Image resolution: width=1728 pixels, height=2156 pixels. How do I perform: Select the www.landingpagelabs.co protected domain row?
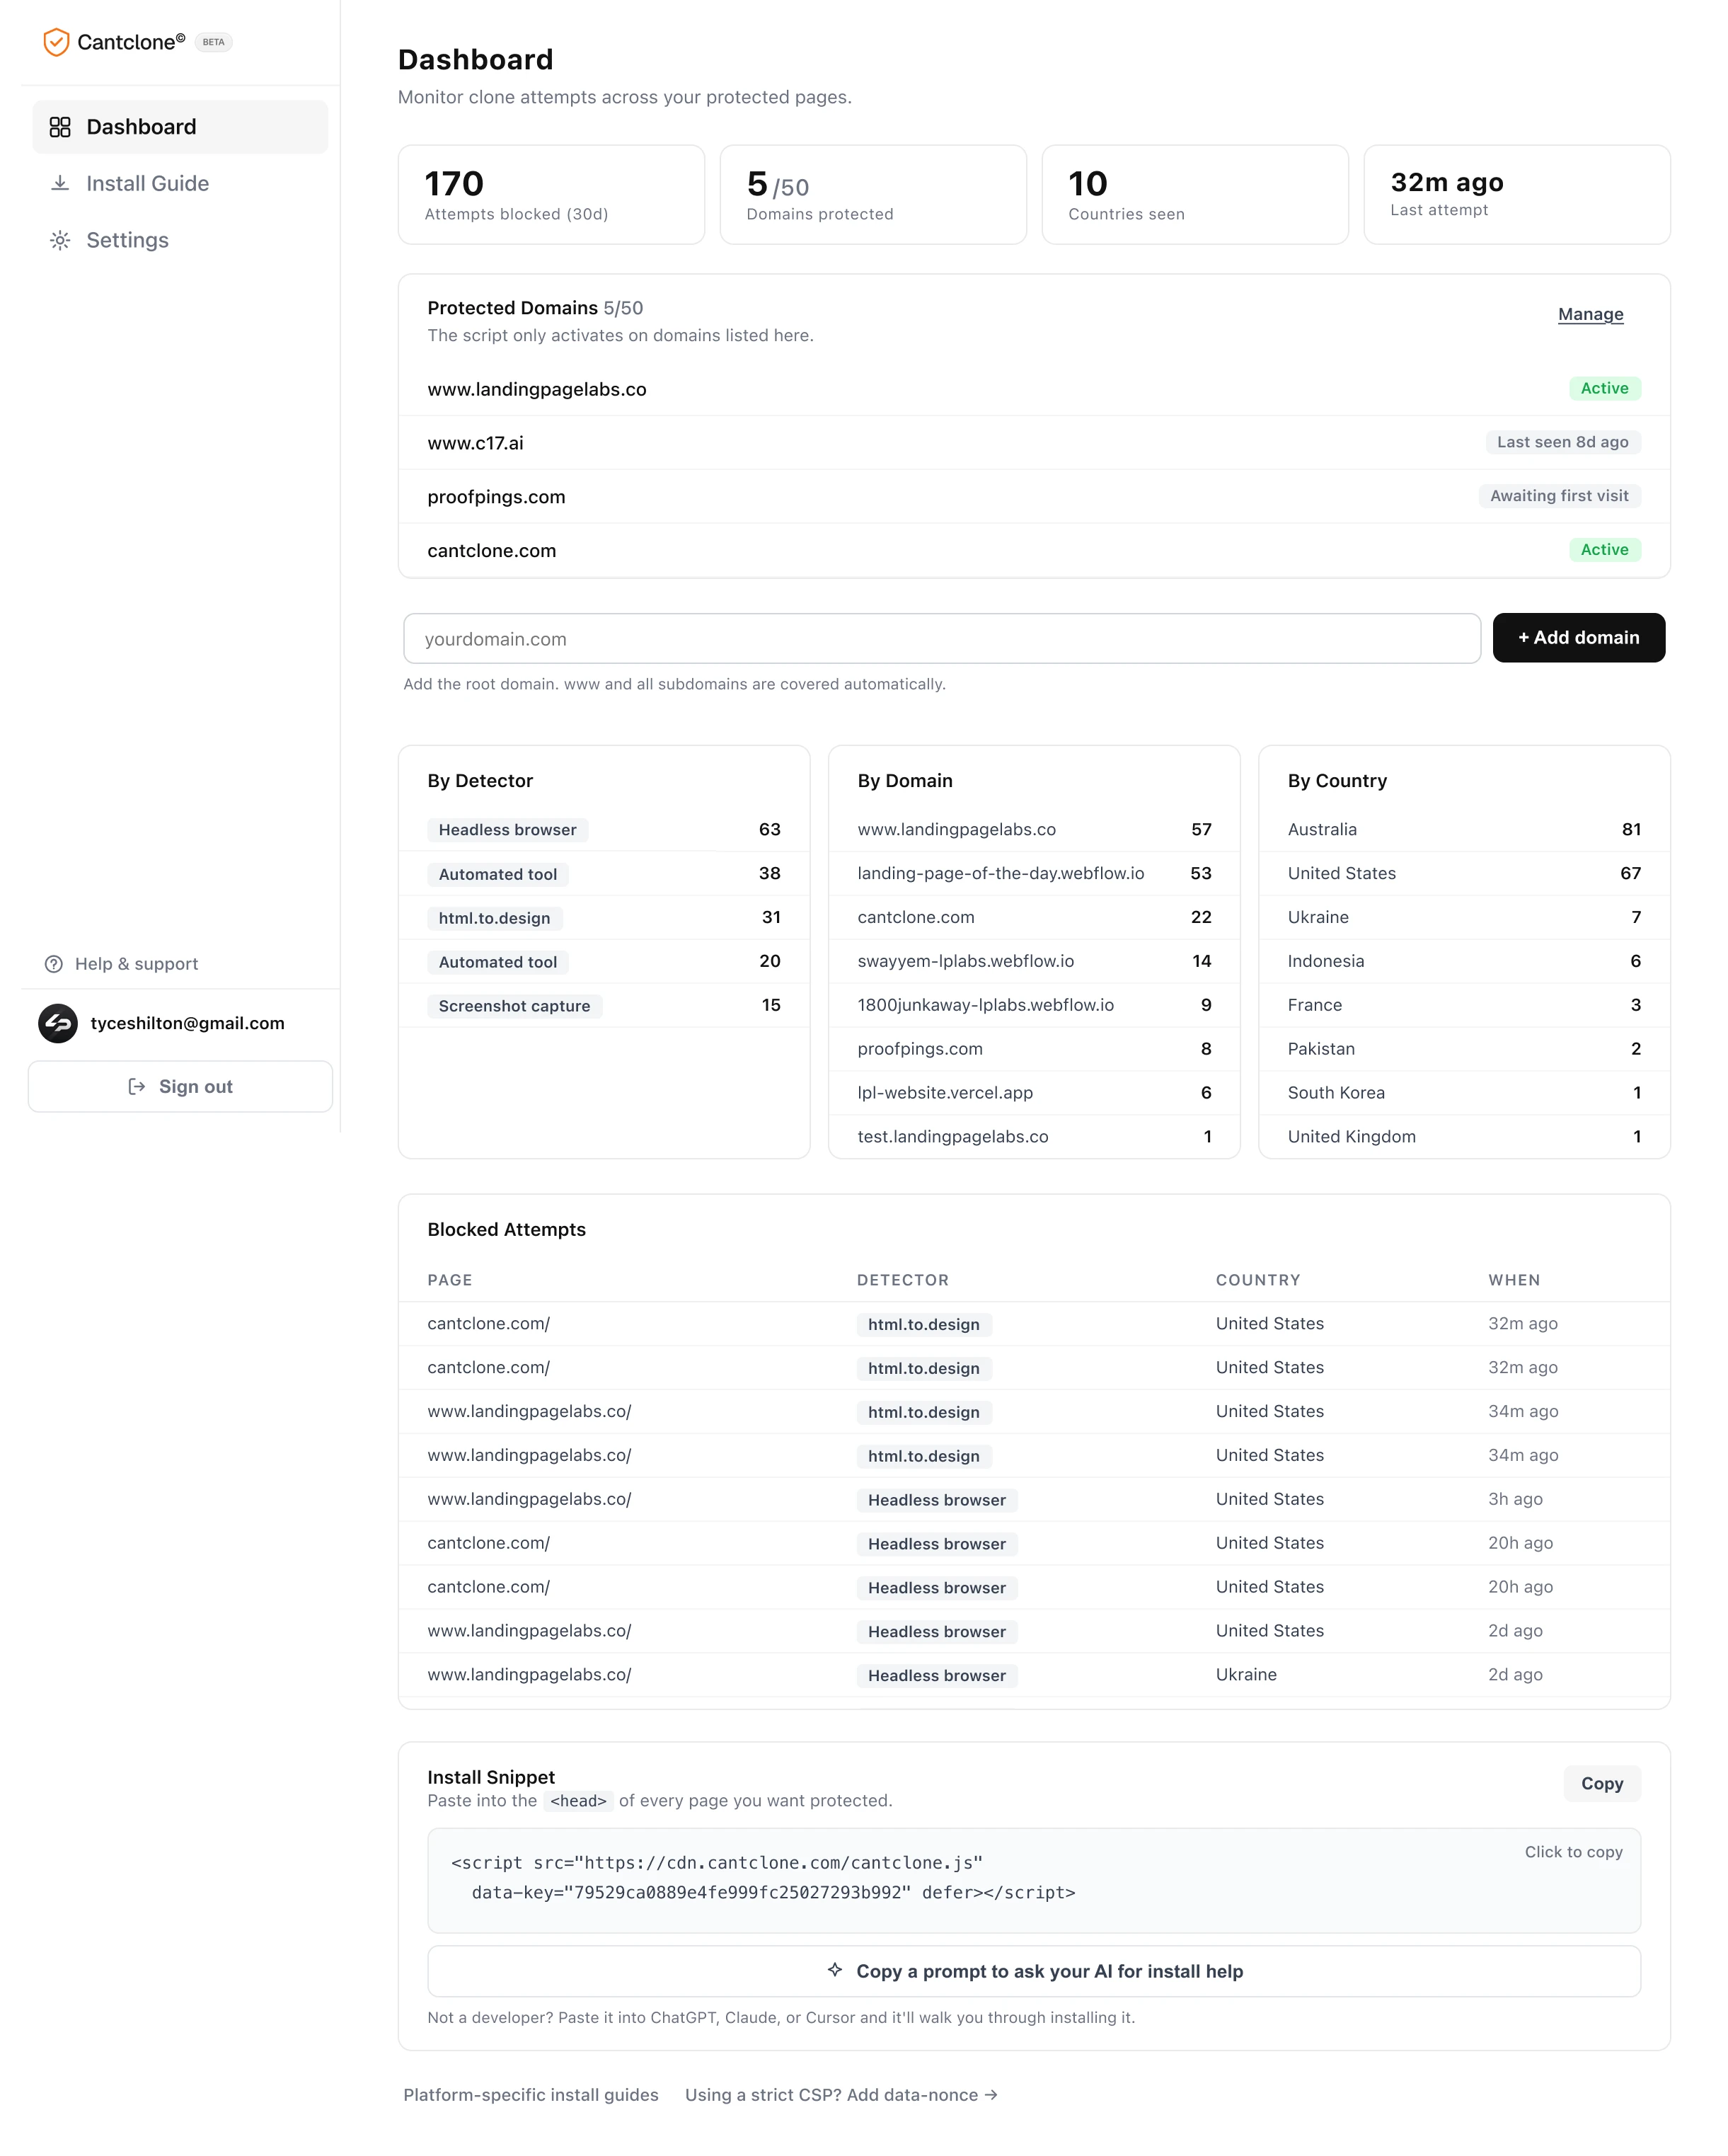point(1034,389)
